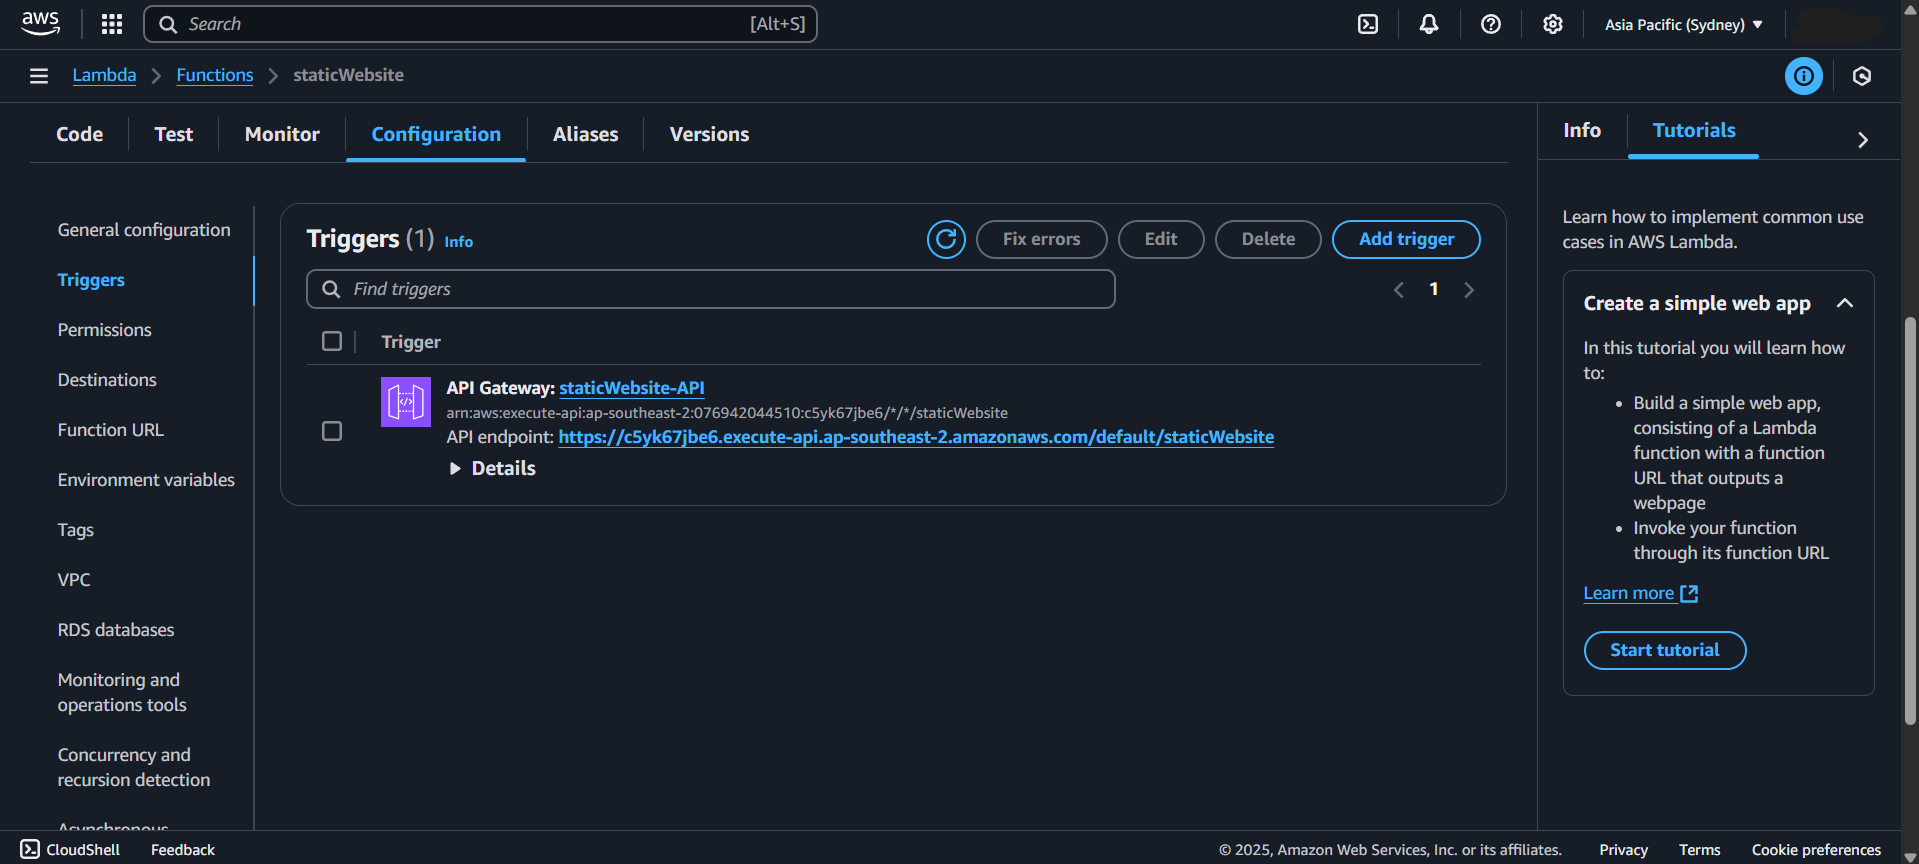This screenshot has height=864, width=1919.
Task: Open Monitoring and operations tools
Action: pos(122,692)
